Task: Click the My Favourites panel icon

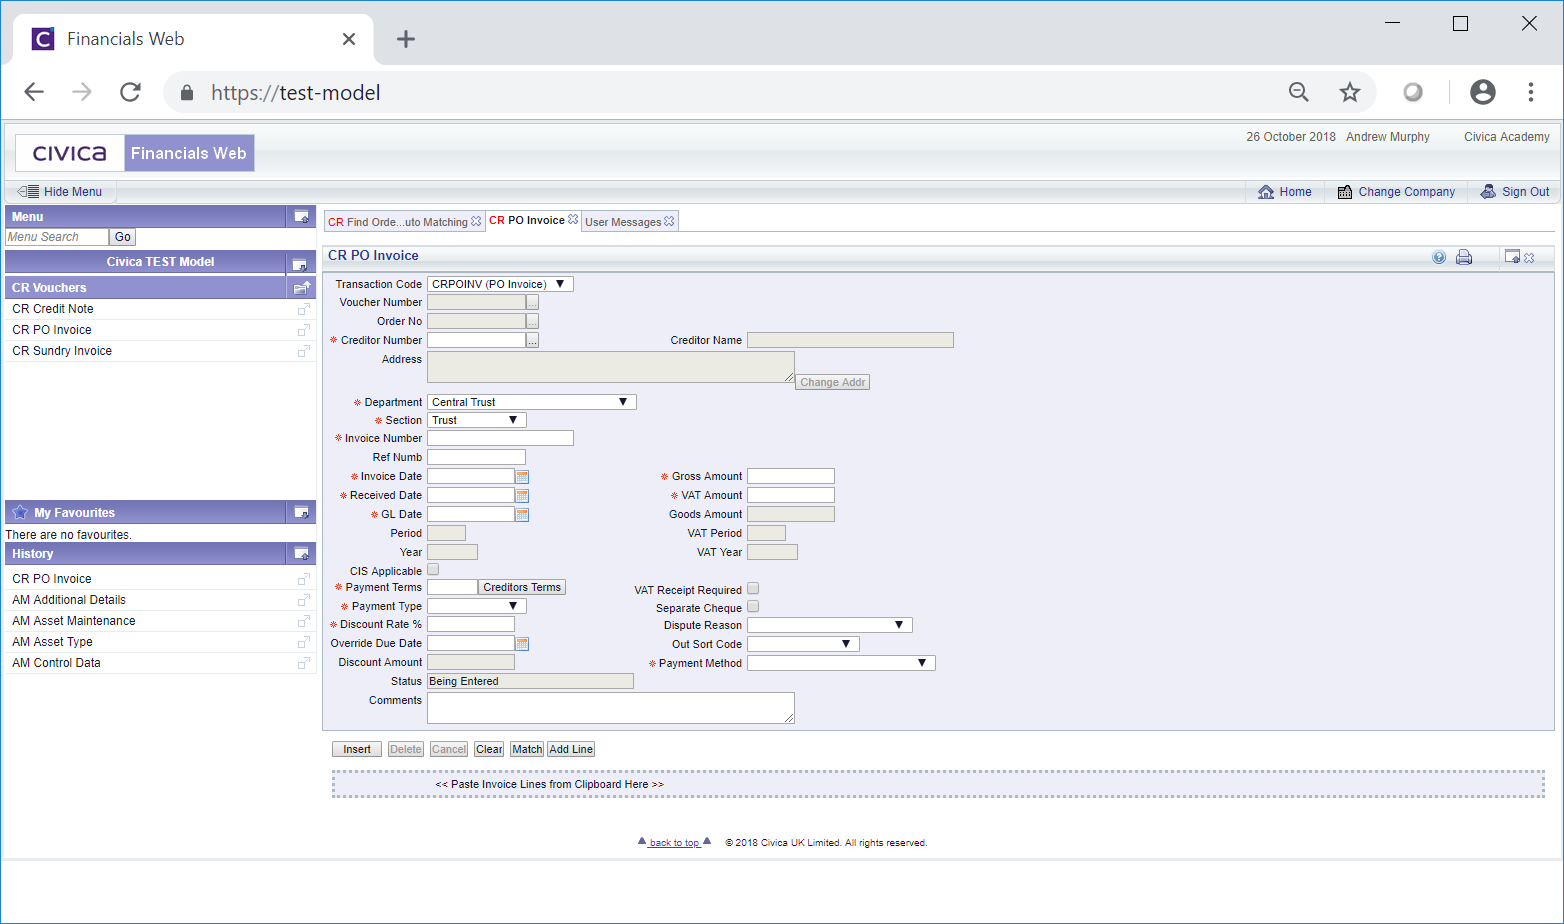Action: click(301, 513)
